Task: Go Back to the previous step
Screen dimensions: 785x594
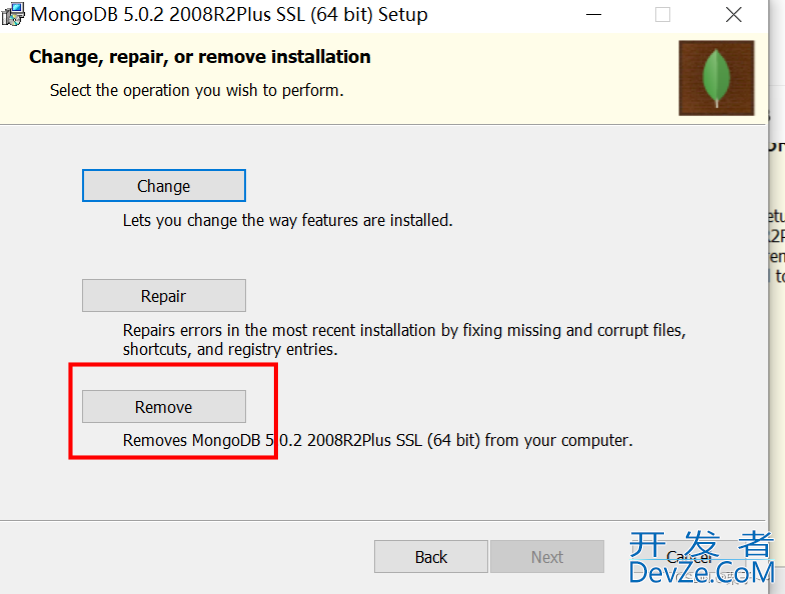Action: point(431,556)
